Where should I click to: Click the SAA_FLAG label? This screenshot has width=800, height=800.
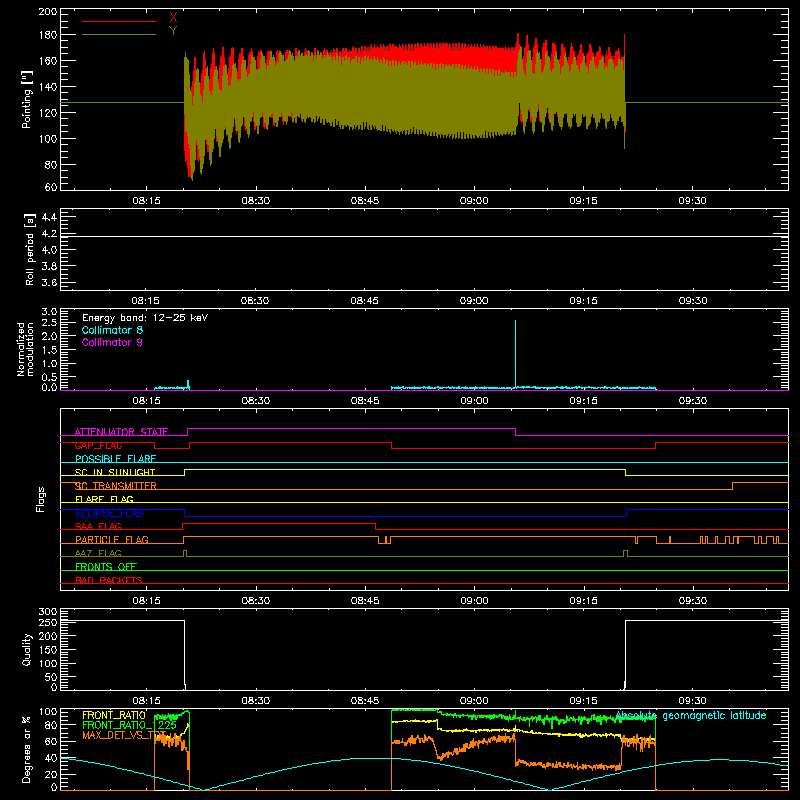tap(98, 526)
